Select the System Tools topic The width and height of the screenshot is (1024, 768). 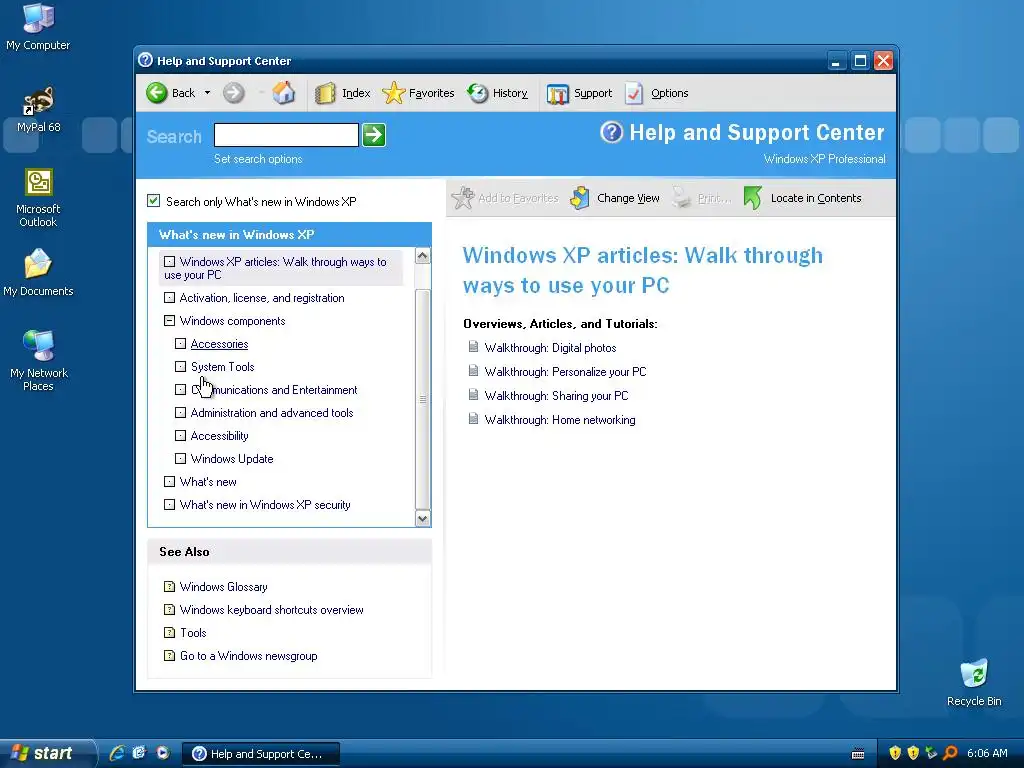223,367
